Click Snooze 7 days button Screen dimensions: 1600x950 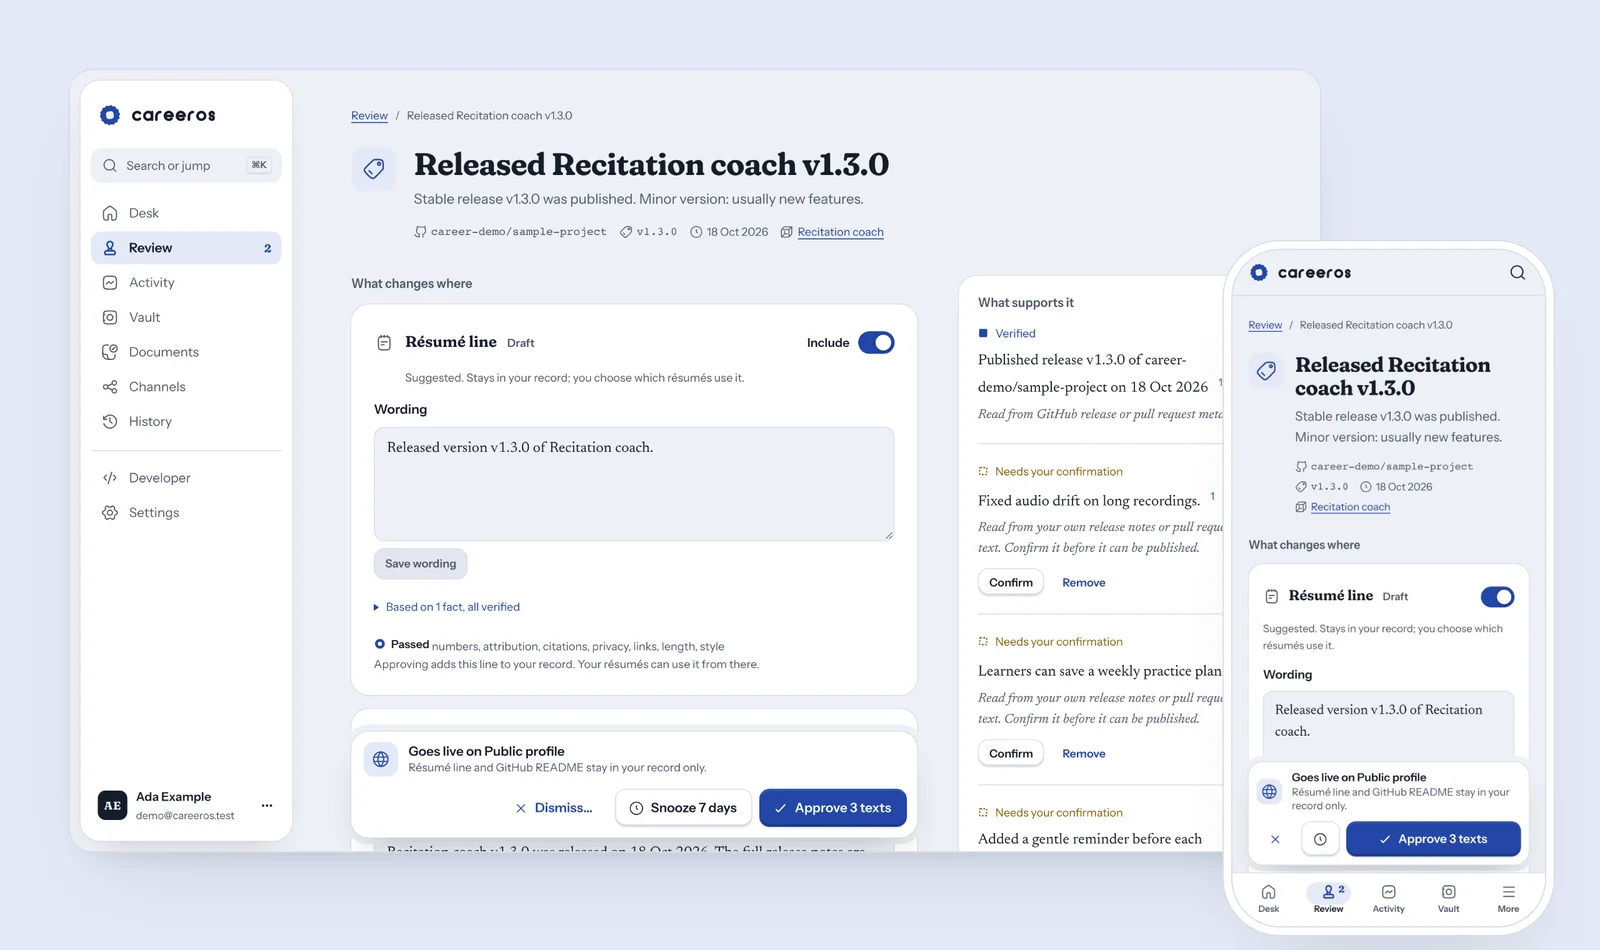point(684,808)
